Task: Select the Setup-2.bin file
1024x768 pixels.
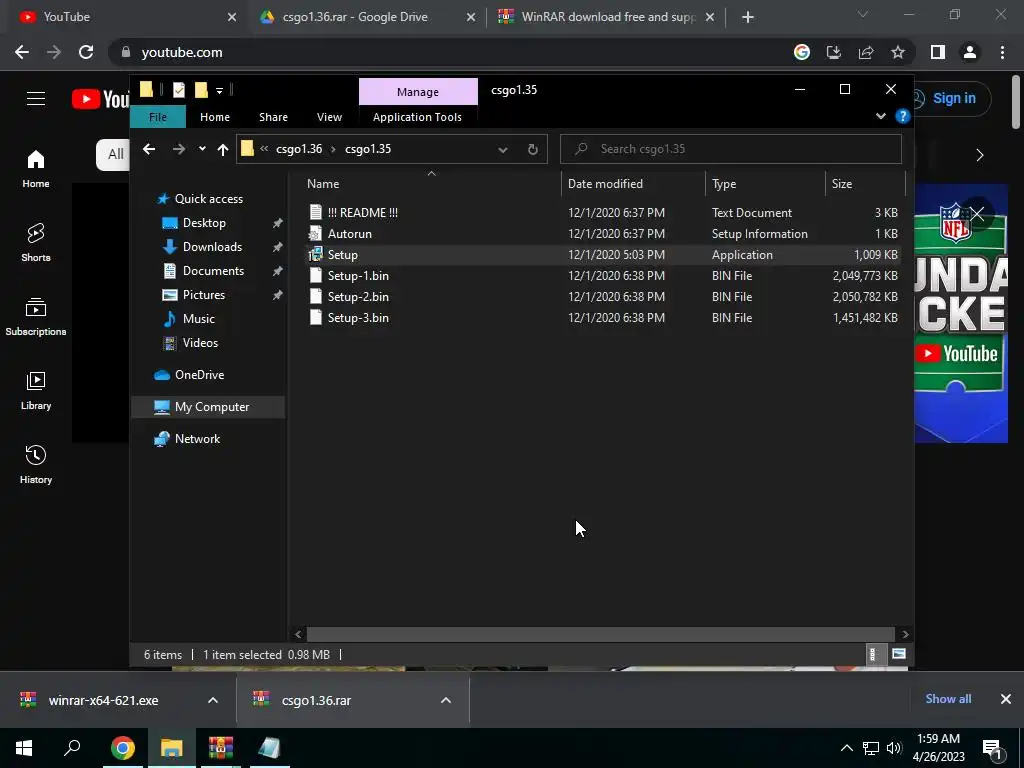Action: coord(358,296)
